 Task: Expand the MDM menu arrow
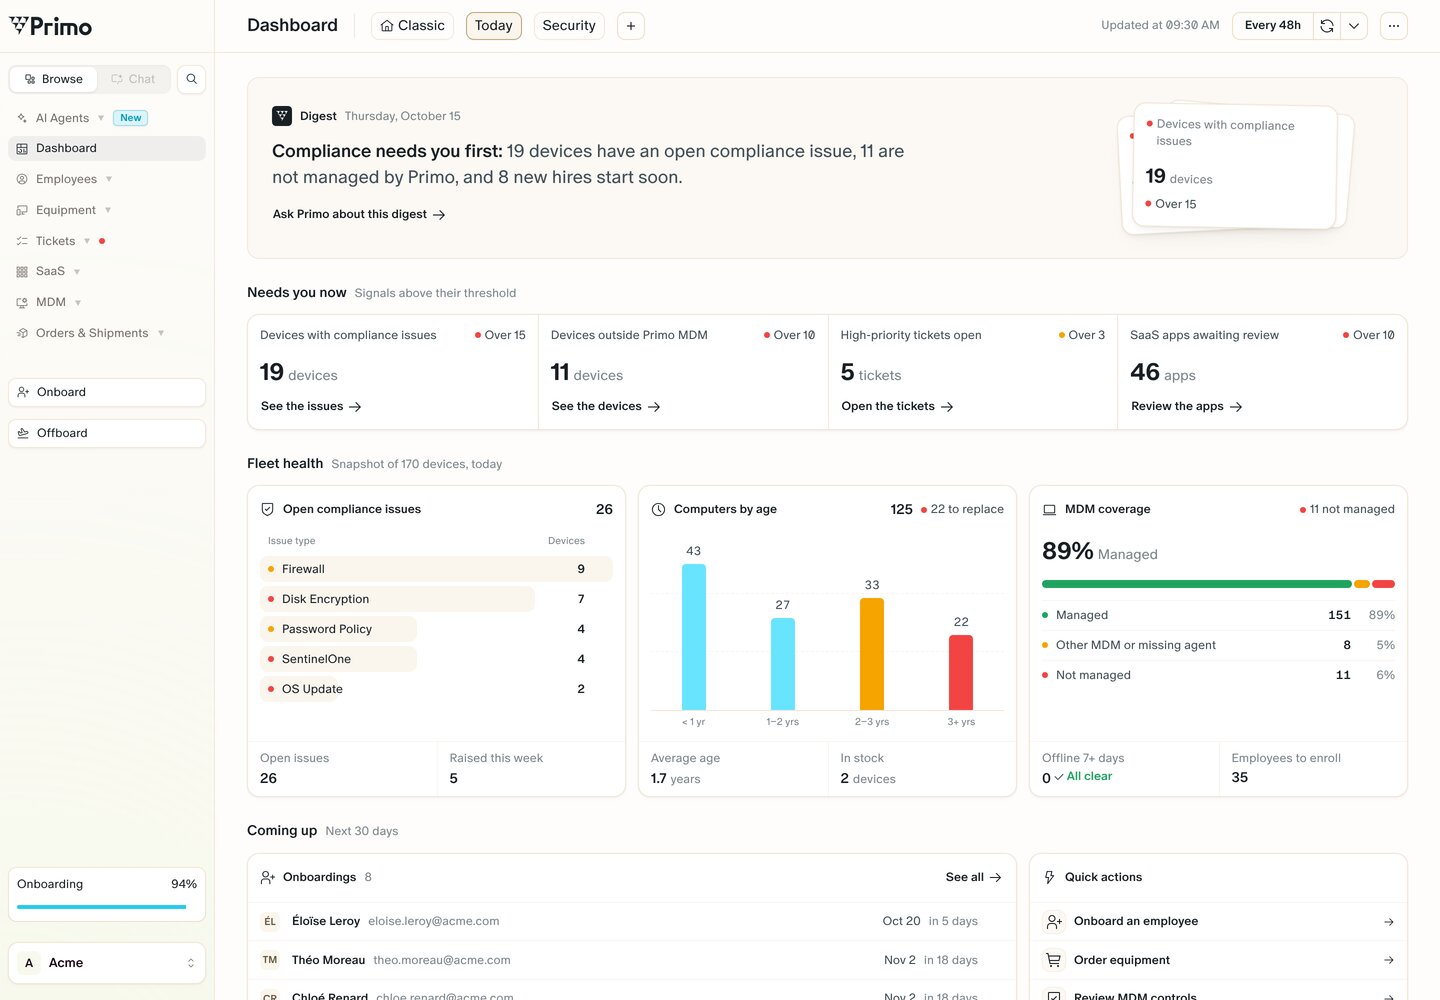[78, 302]
